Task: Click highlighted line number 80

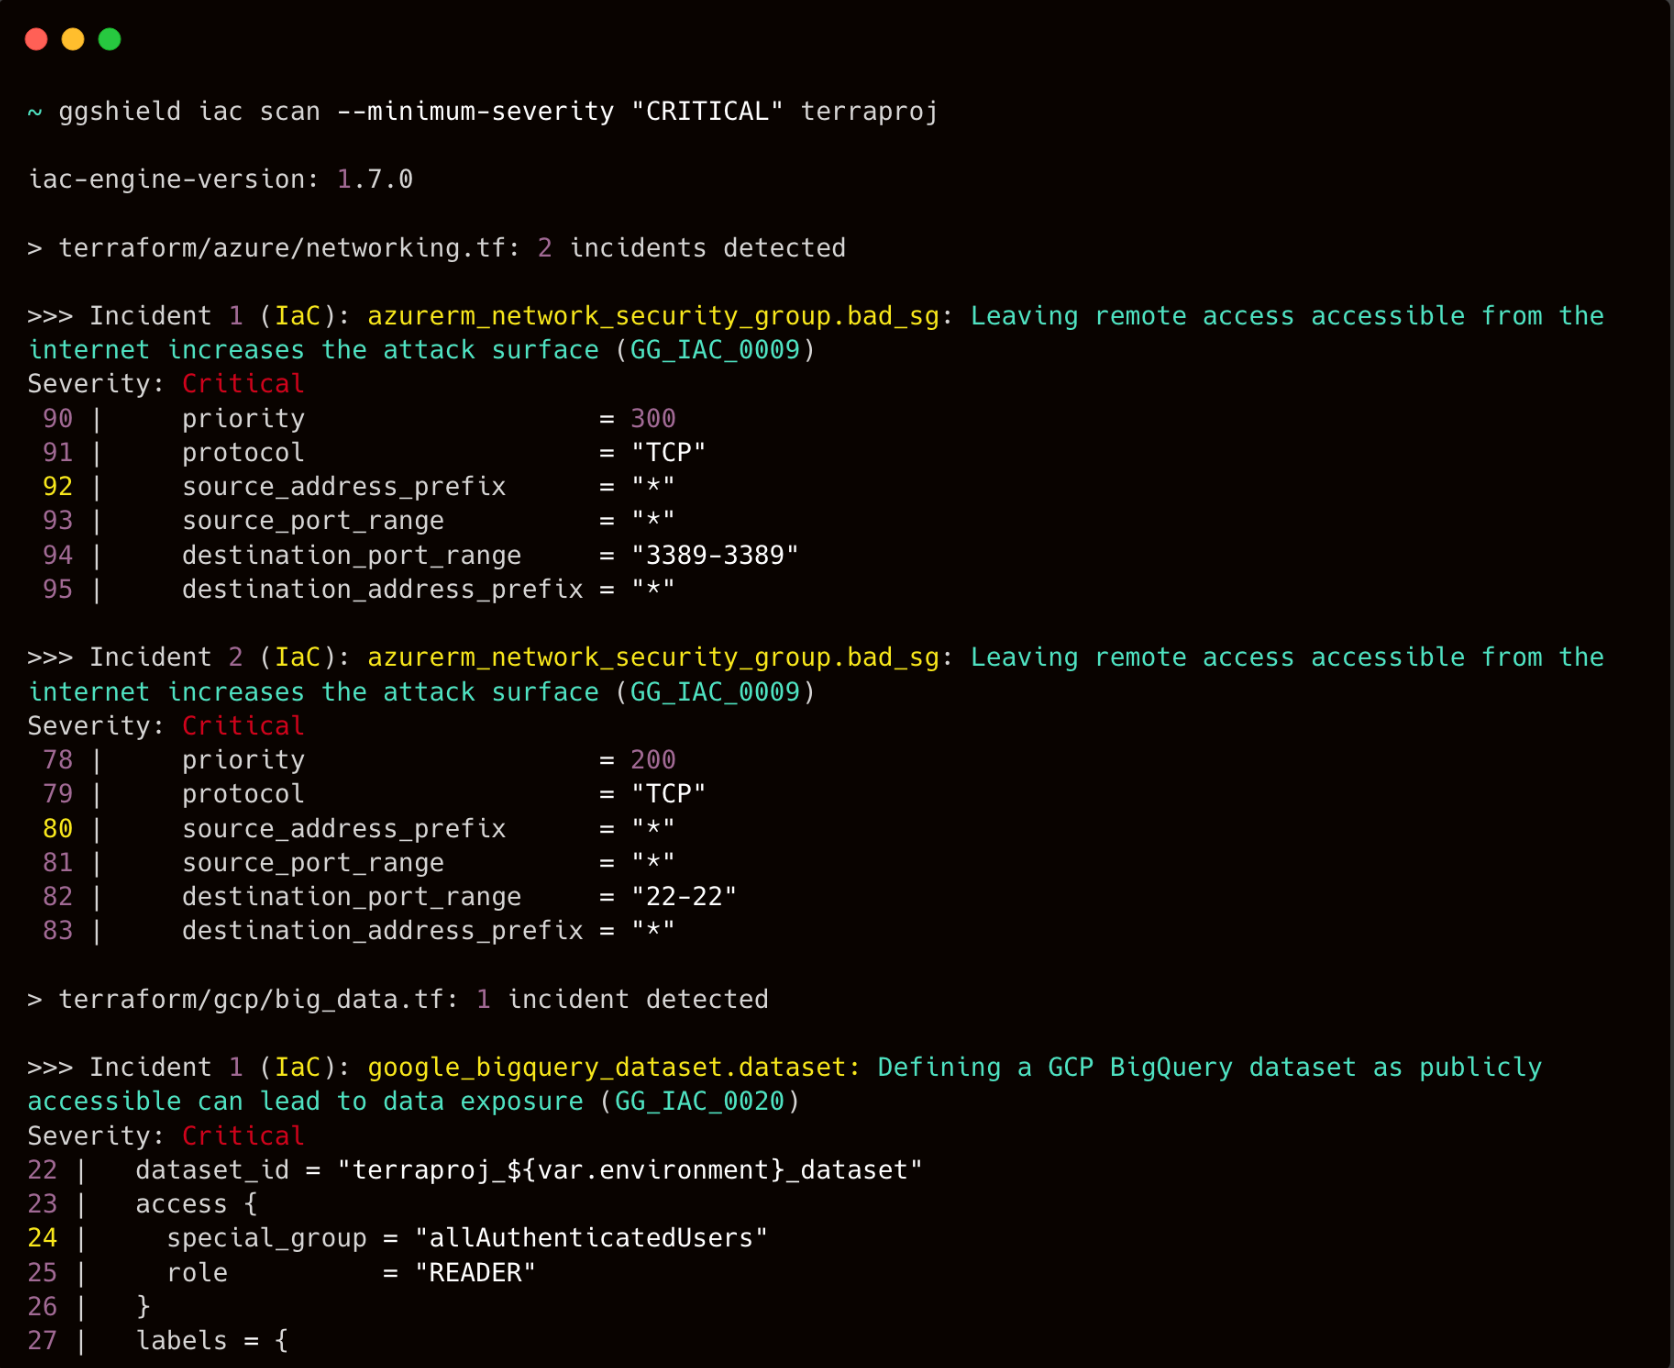Action: point(58,829)
